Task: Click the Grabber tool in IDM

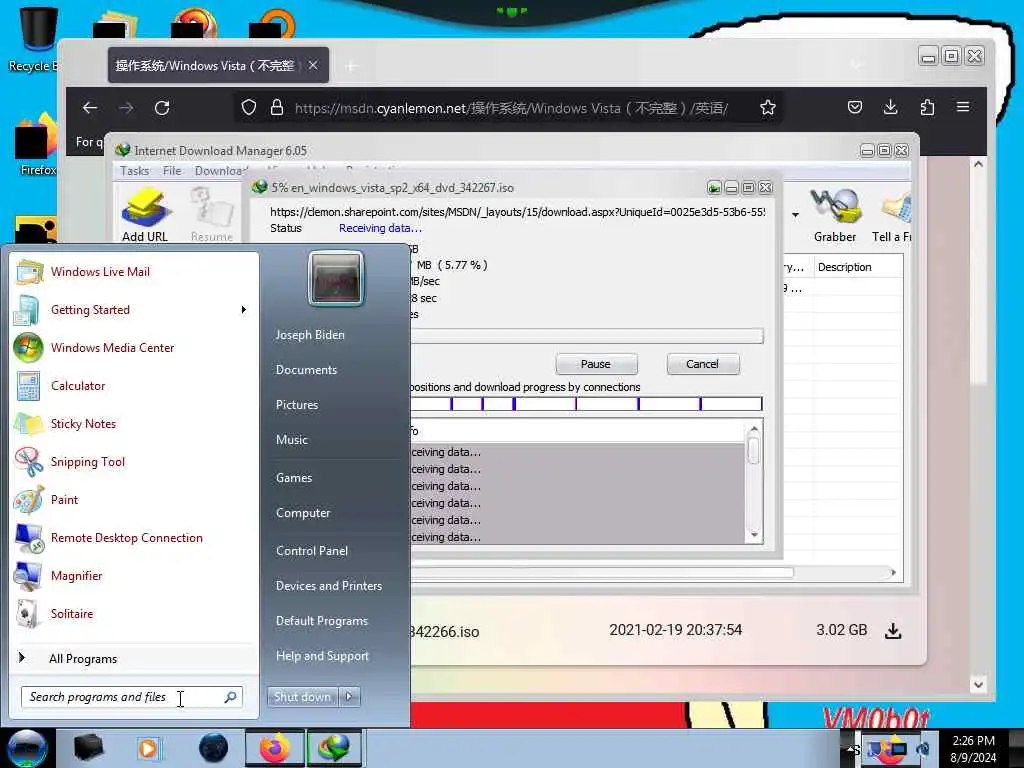Action: click(x=835, y=215)
